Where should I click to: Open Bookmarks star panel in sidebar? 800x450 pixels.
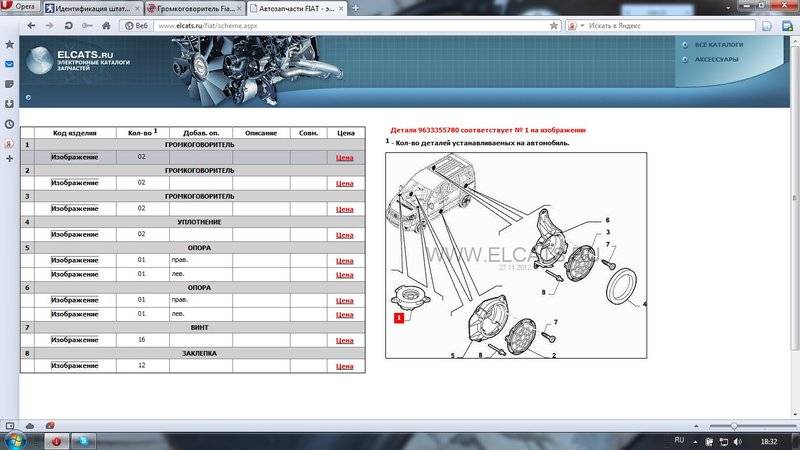tap(9, 45)
